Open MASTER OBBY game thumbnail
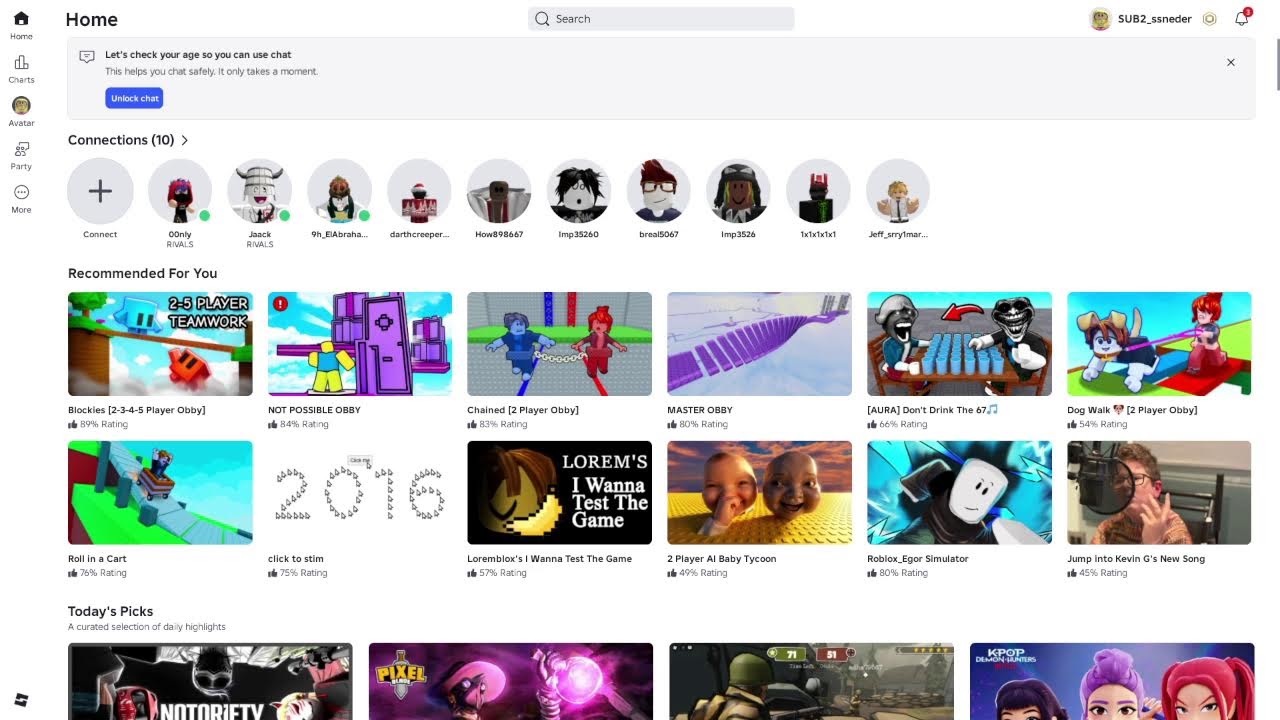1280x720 pixels. click(x=759, y=344)
